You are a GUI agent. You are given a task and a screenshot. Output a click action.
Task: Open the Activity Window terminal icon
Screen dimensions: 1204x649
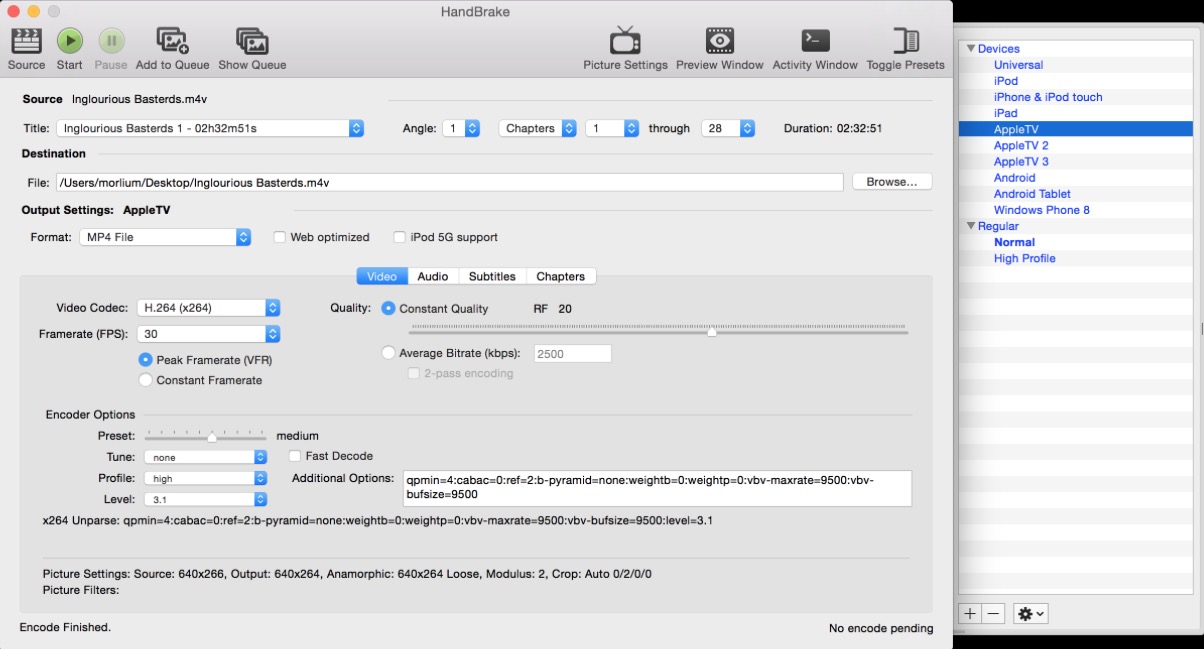pyautogui.click(x=815, y=41)
